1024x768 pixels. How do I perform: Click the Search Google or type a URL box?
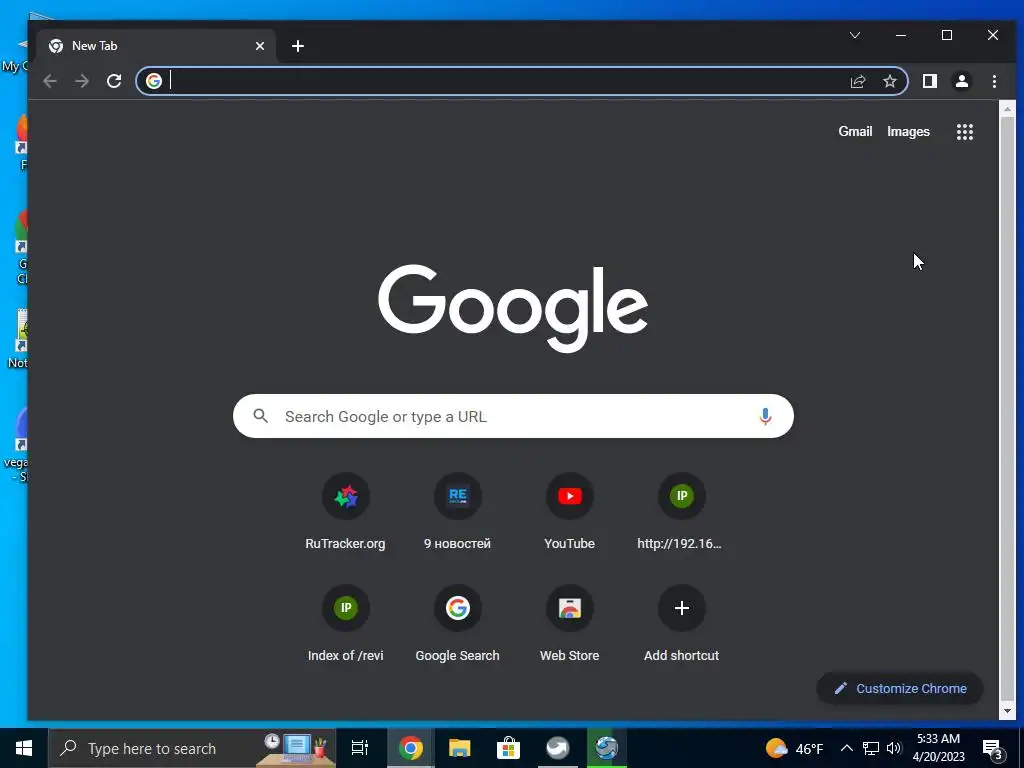pyautogui.click(x=513, y=416)
